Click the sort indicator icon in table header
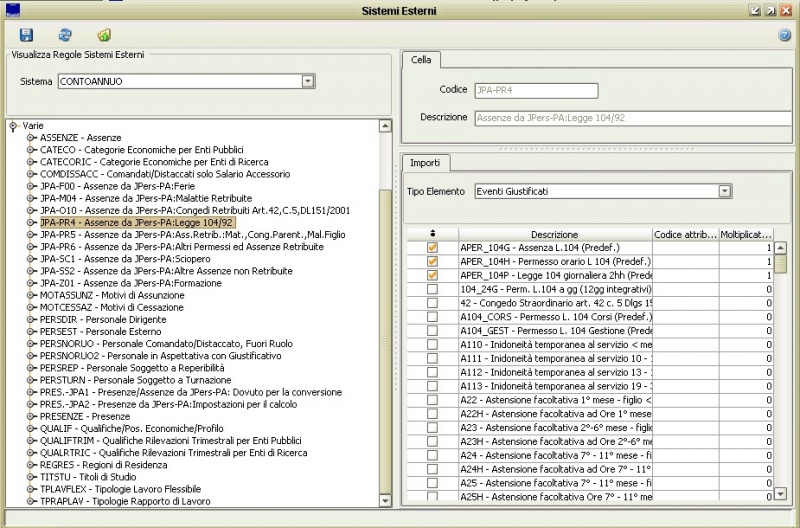The height and width of the screenshot is (528, 800). (x=432, y=234)
